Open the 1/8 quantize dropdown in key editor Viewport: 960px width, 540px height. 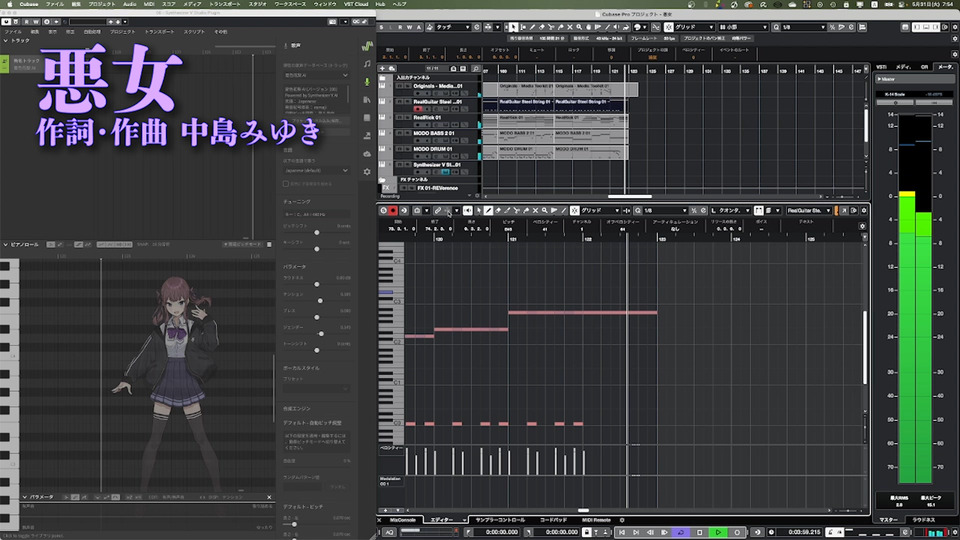665,210
